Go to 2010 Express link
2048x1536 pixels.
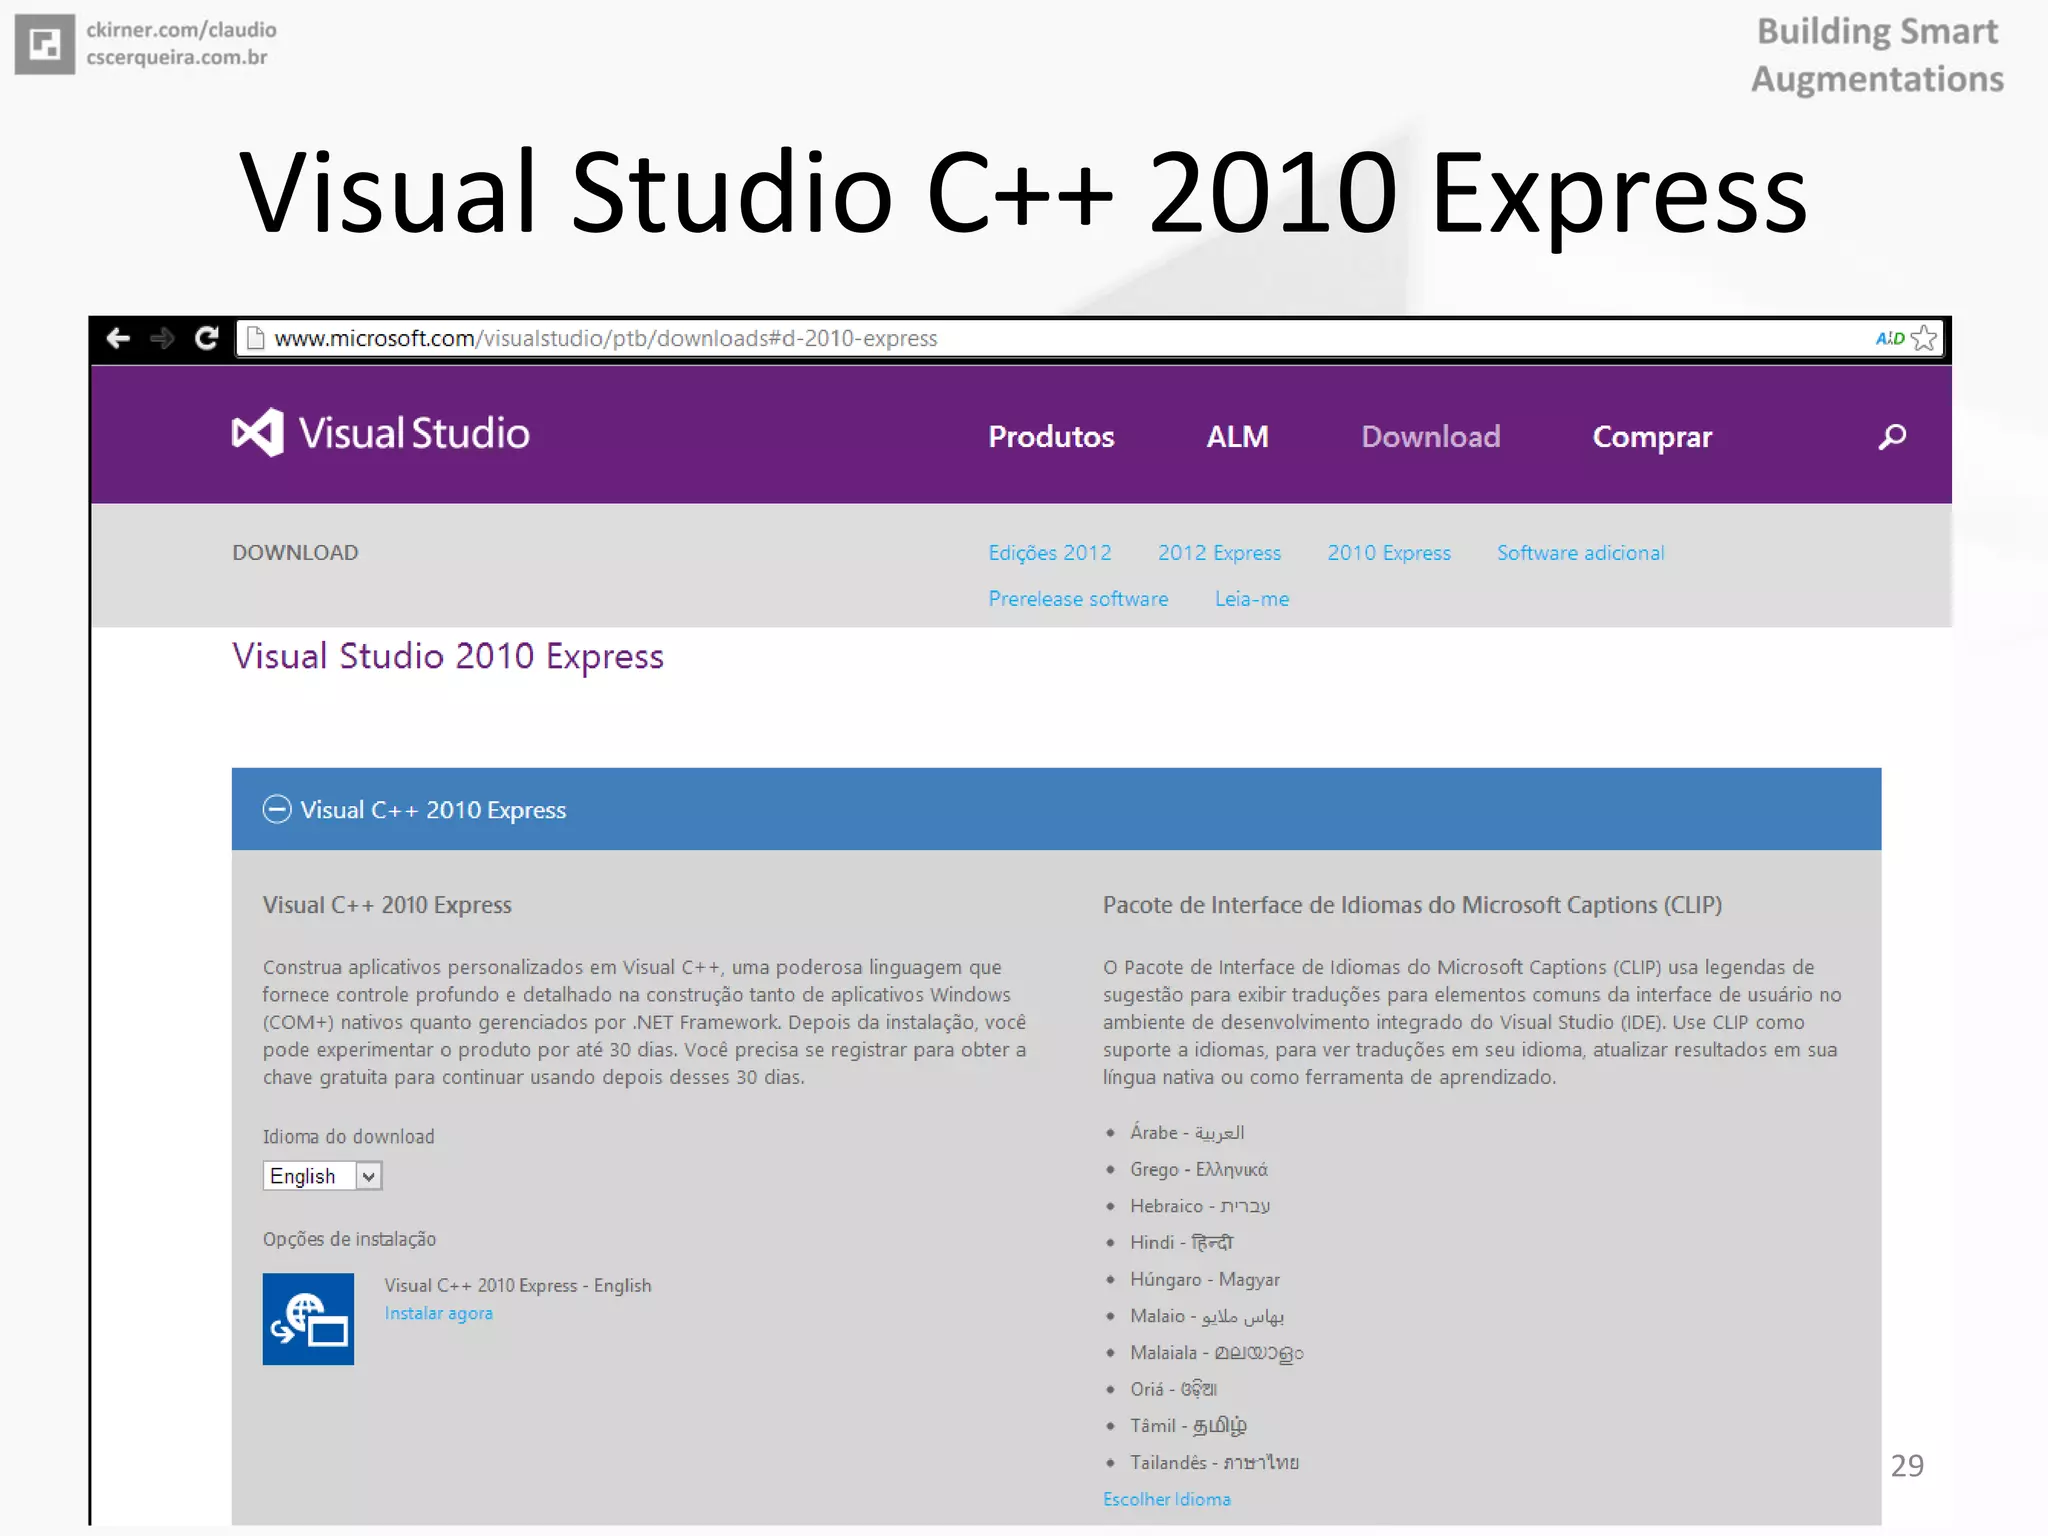click(1389, 553)
